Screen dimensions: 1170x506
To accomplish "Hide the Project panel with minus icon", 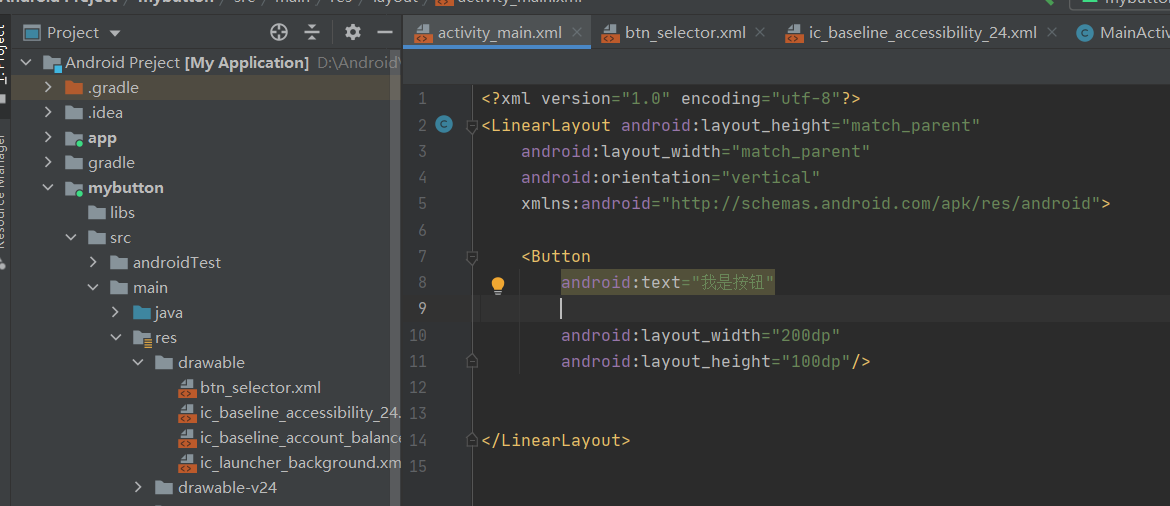I will point(385,32).
